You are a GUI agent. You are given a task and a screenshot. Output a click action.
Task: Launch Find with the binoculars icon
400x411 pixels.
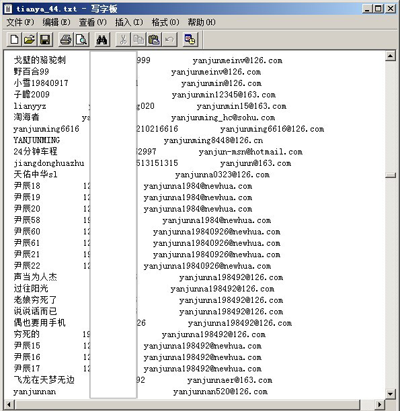coord(102,40)
